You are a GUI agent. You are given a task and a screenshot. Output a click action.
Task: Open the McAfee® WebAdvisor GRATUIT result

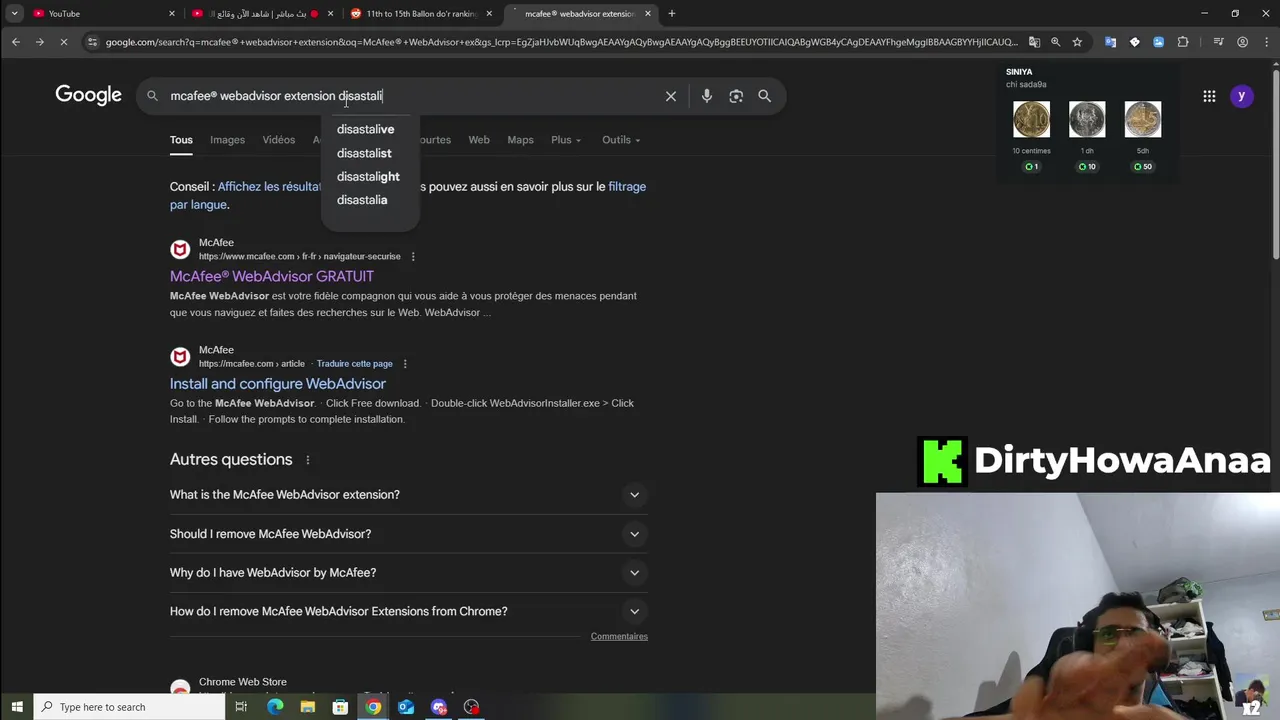pos(272,277)
